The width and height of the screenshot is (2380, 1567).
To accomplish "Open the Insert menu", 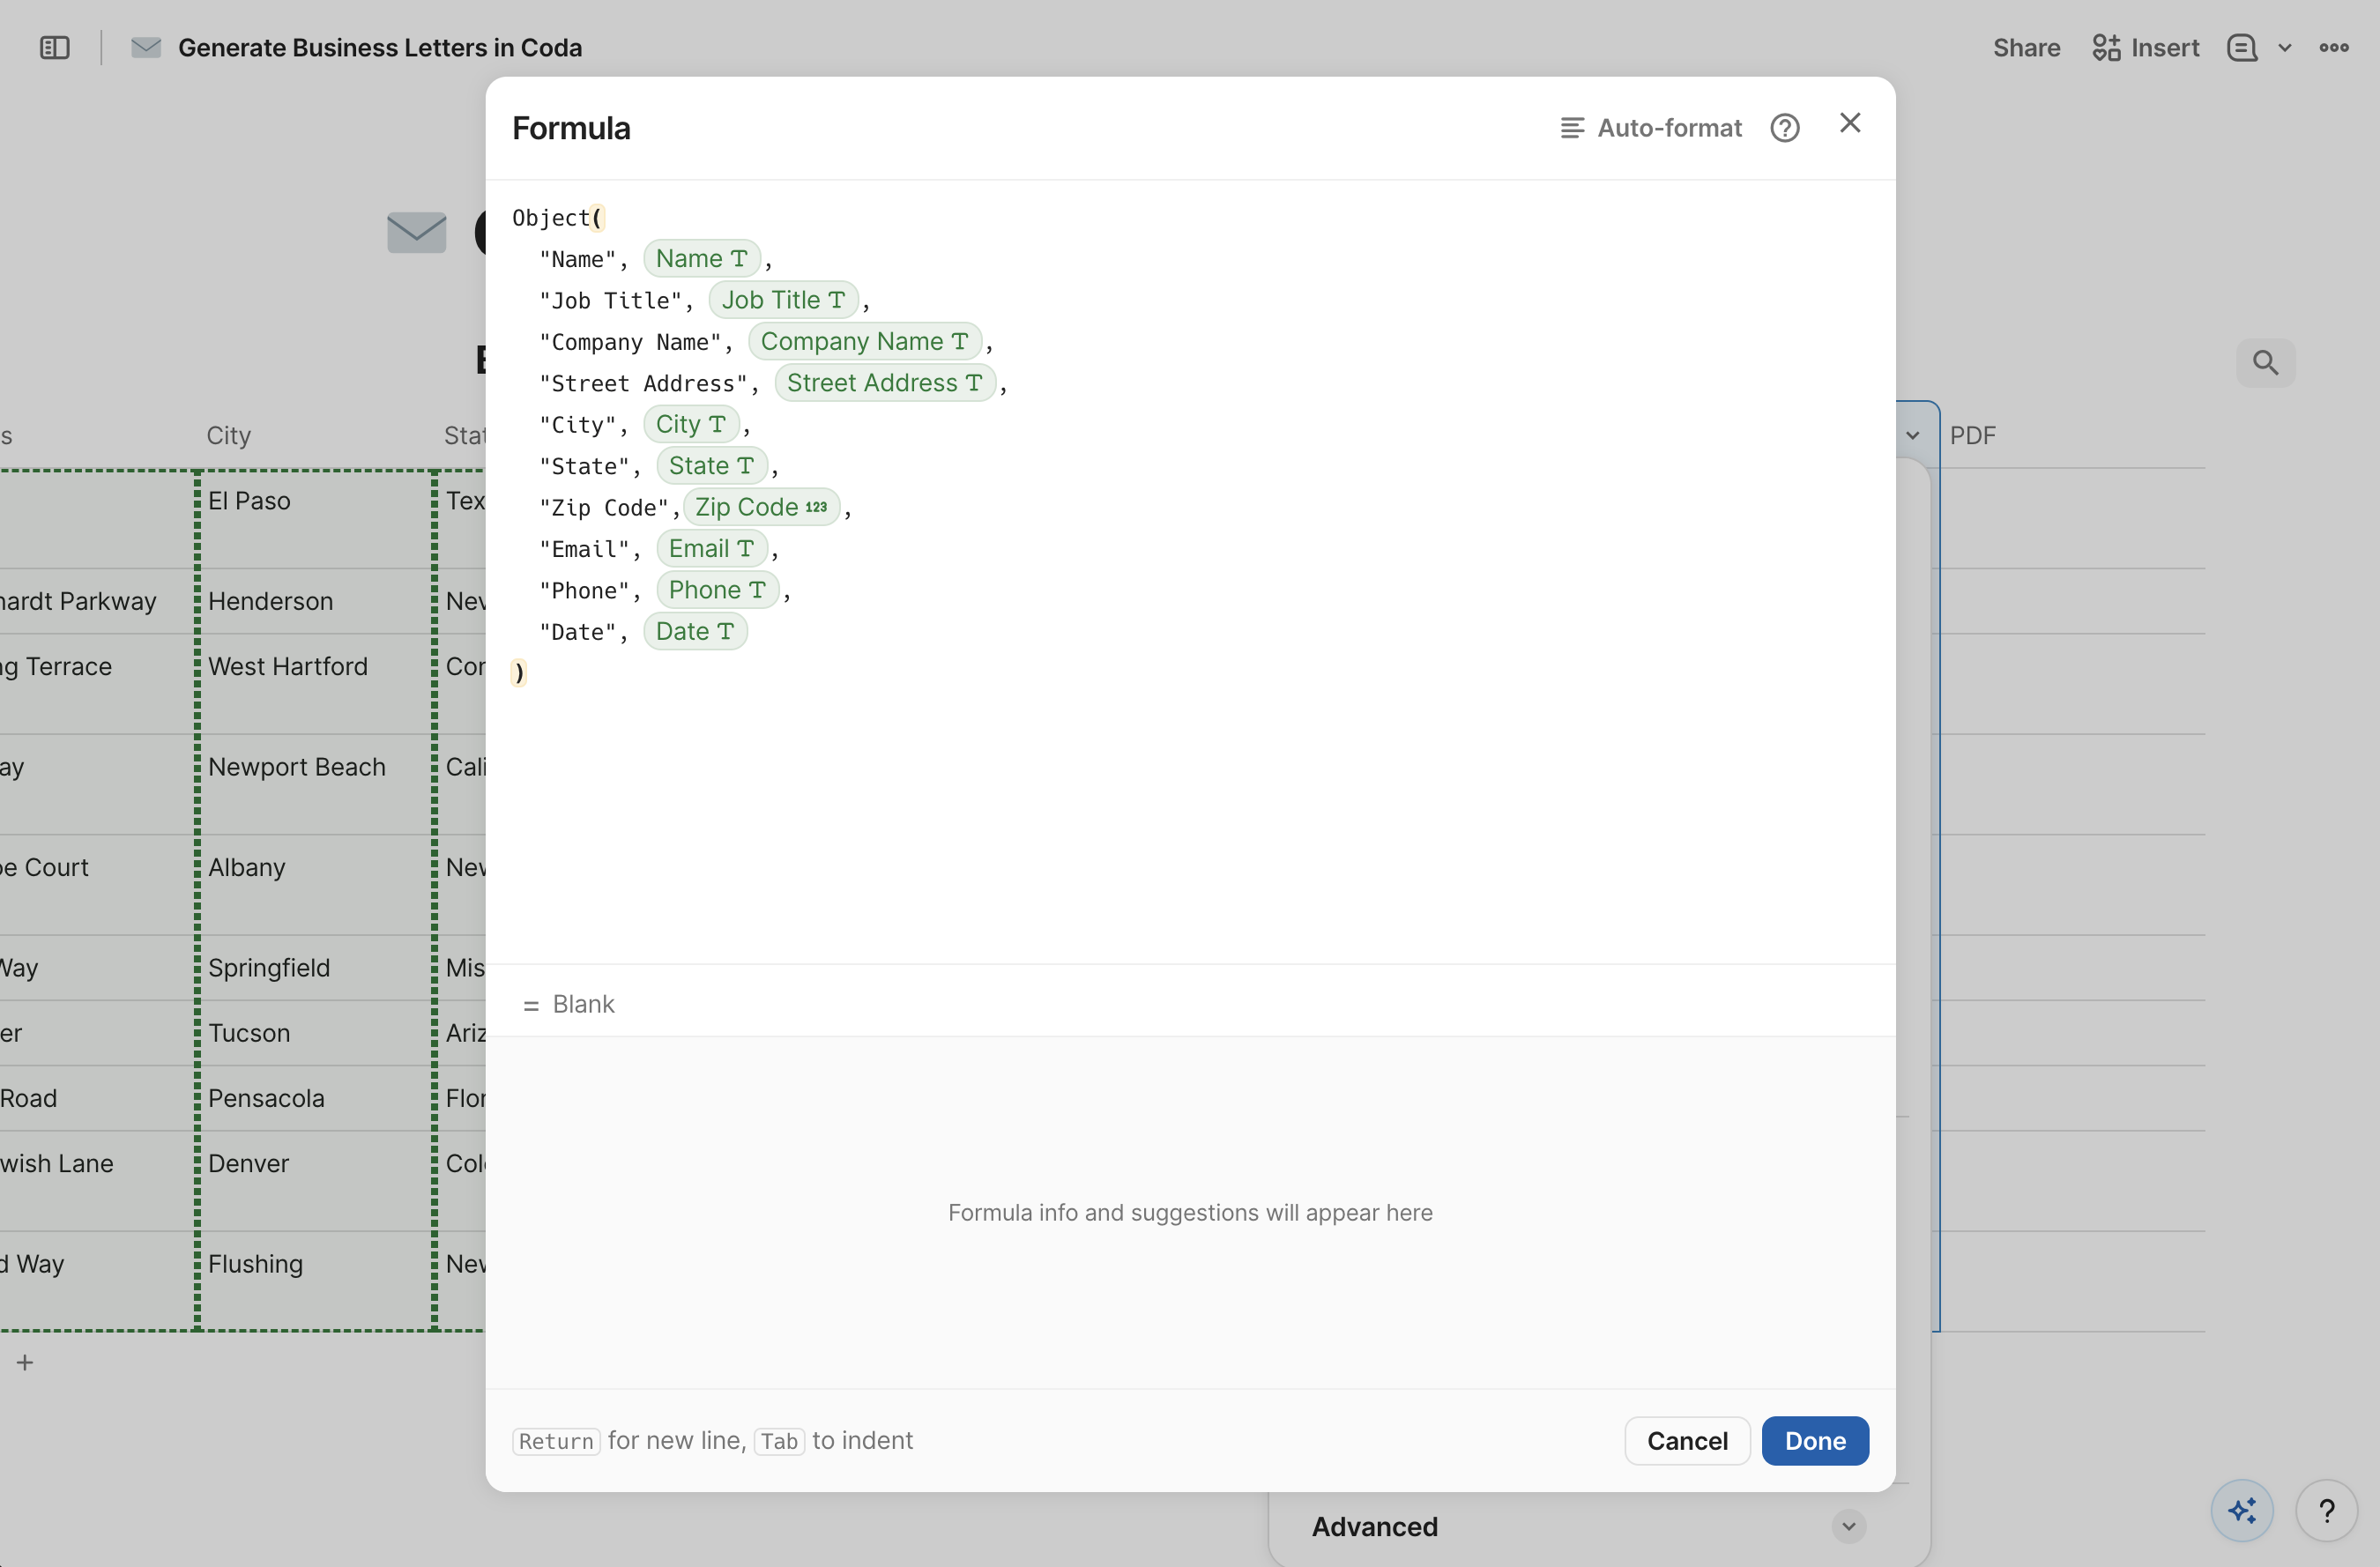I will pos(2145,47).
